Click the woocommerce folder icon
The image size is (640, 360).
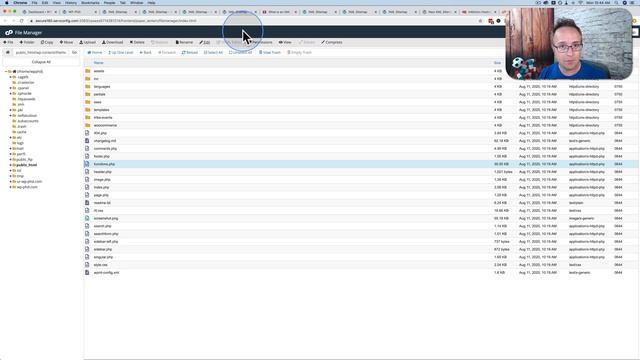87,125
